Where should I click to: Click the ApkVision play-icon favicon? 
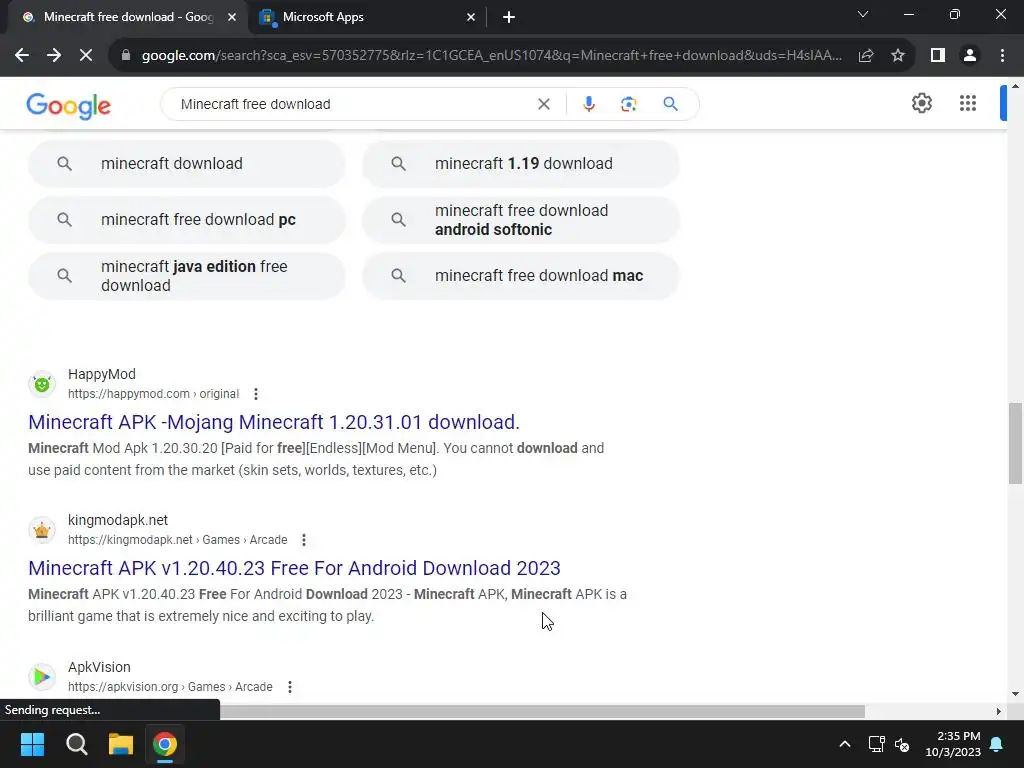(42, 677)
